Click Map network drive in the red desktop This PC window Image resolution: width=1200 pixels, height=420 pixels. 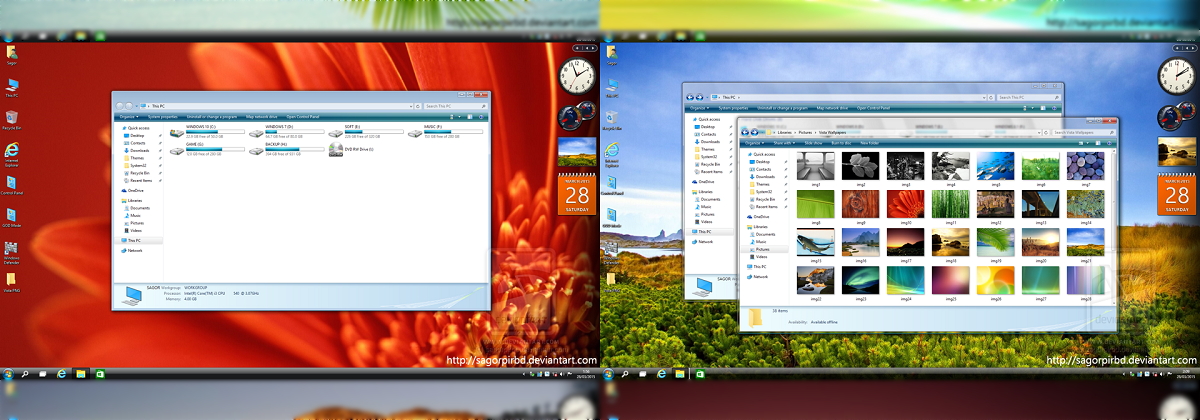pyautogui.click(x=263, y=117)
